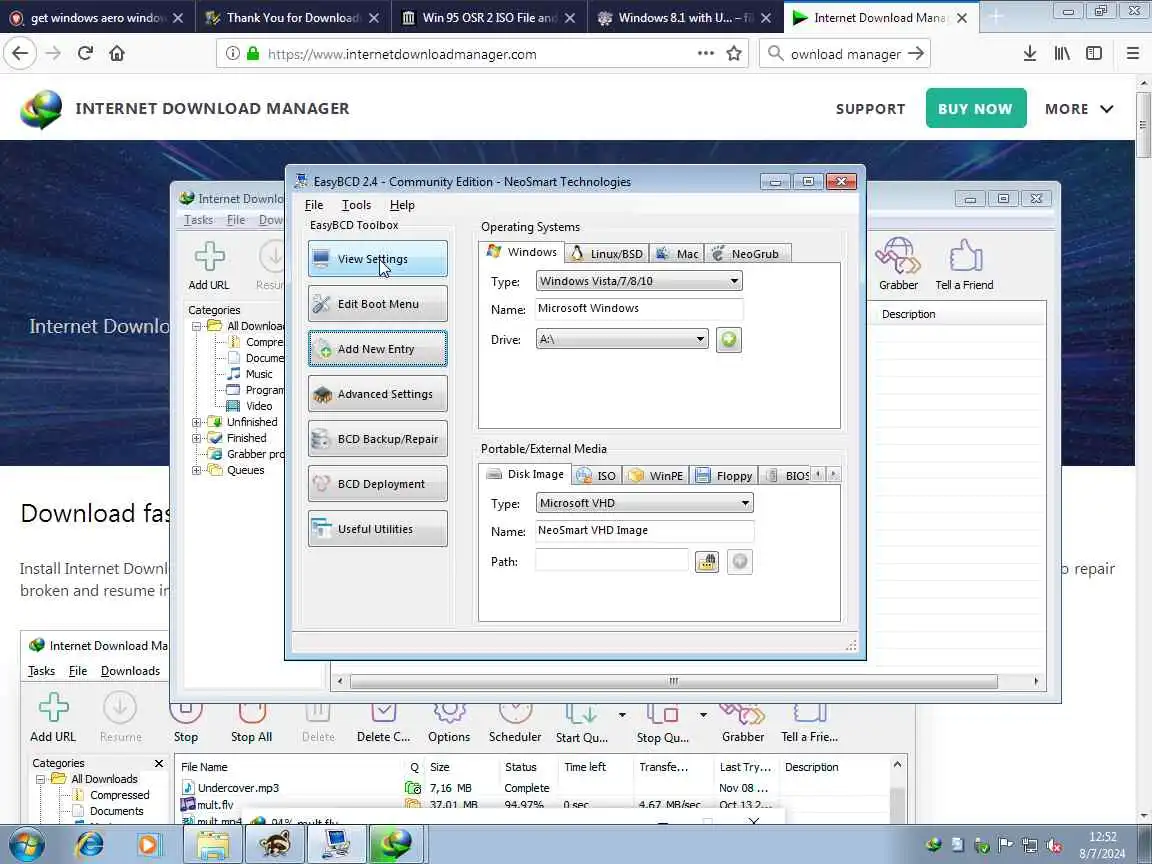Open Firefox downloads panel

point(1030,53)
